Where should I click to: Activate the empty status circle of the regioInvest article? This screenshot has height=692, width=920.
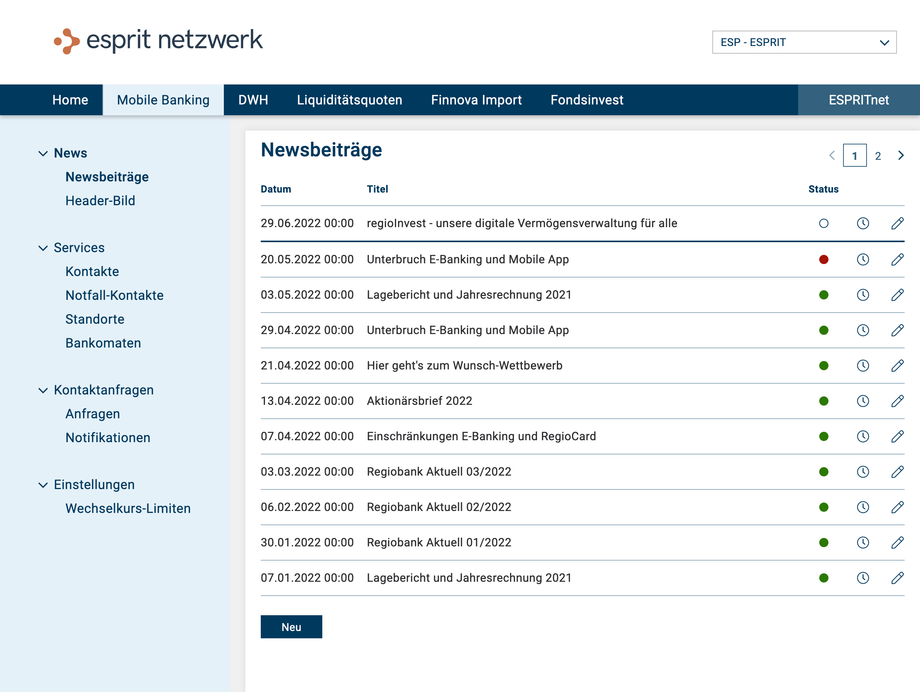823,223
